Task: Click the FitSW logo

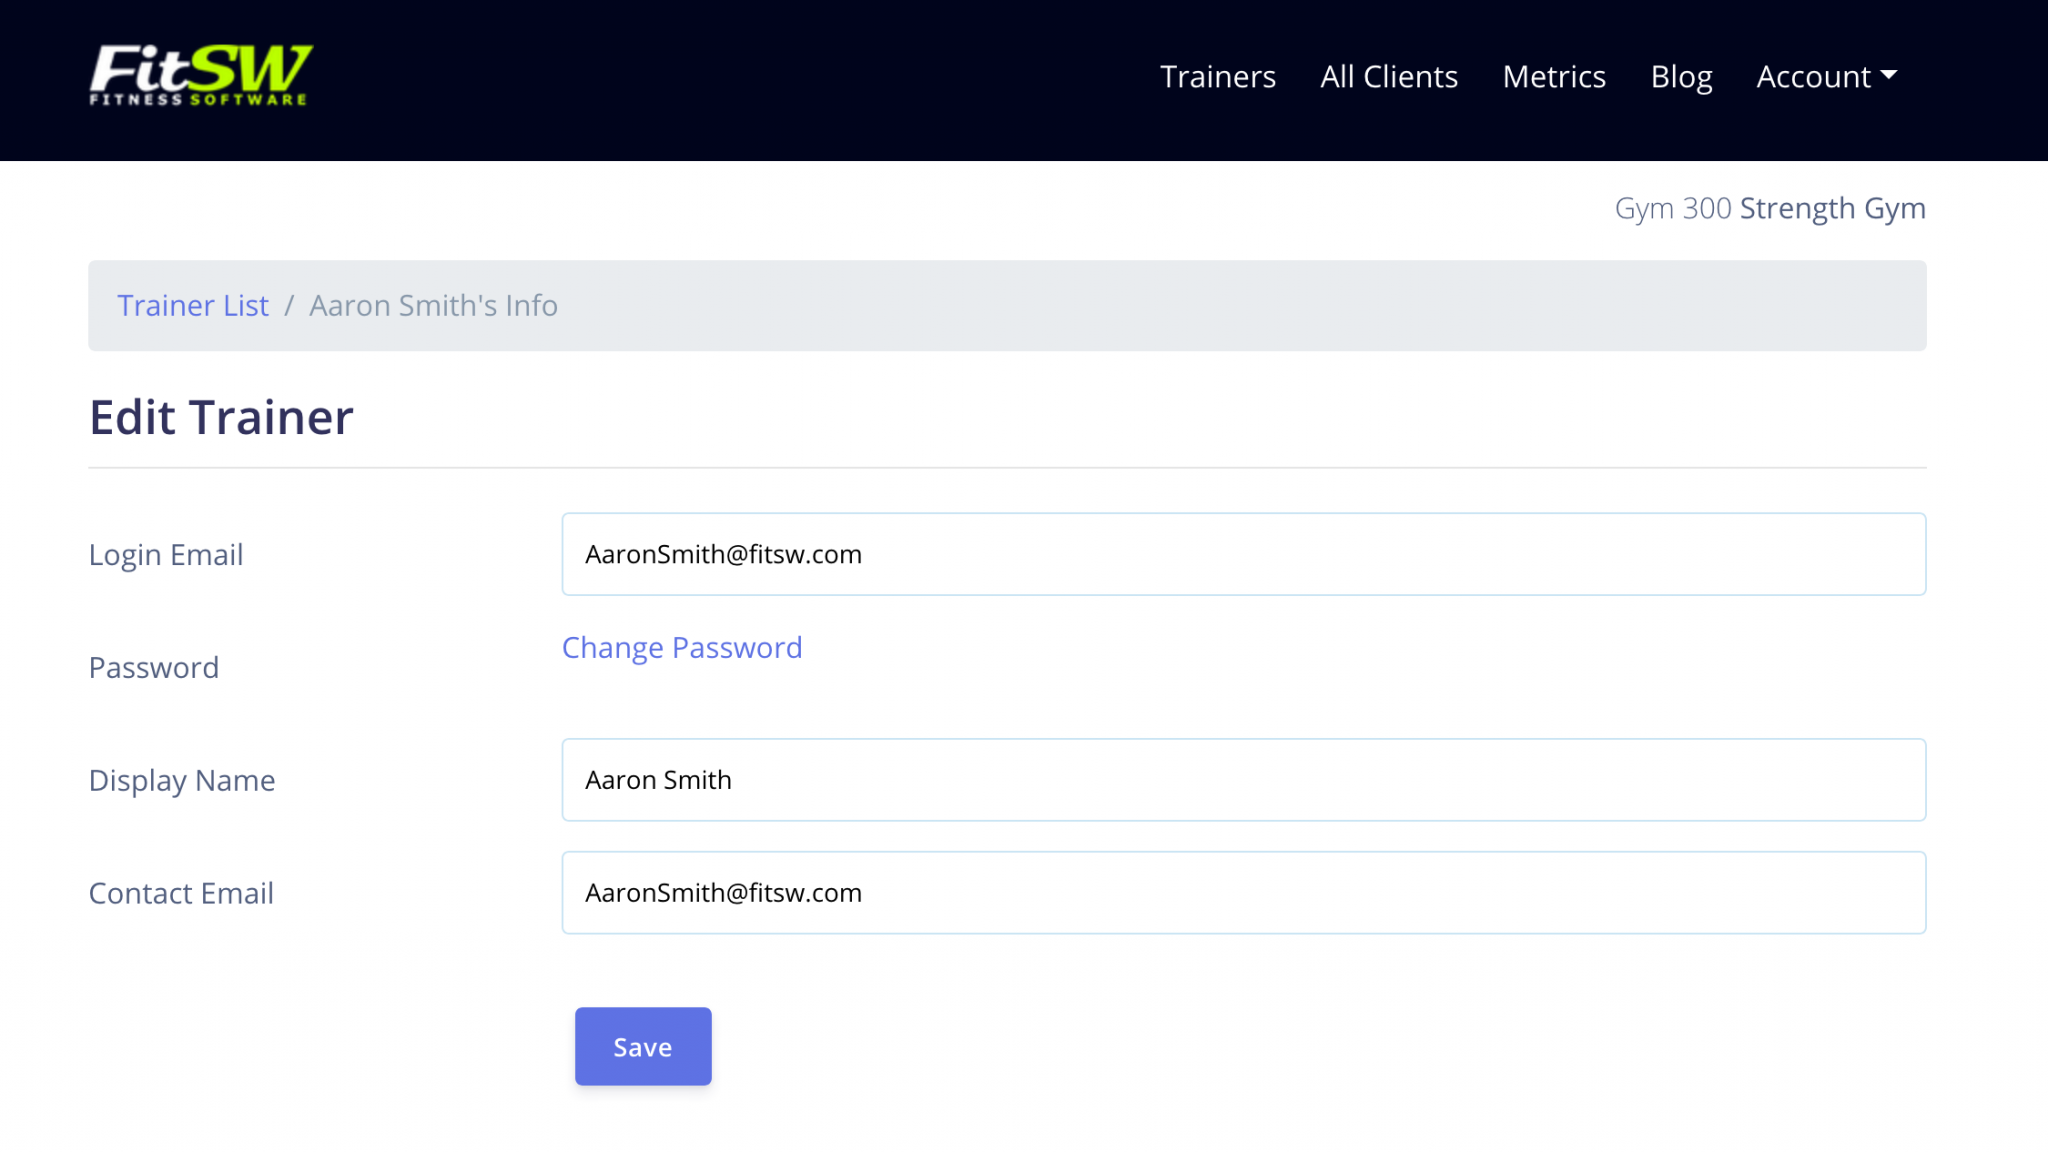Action: pos(199,73)
